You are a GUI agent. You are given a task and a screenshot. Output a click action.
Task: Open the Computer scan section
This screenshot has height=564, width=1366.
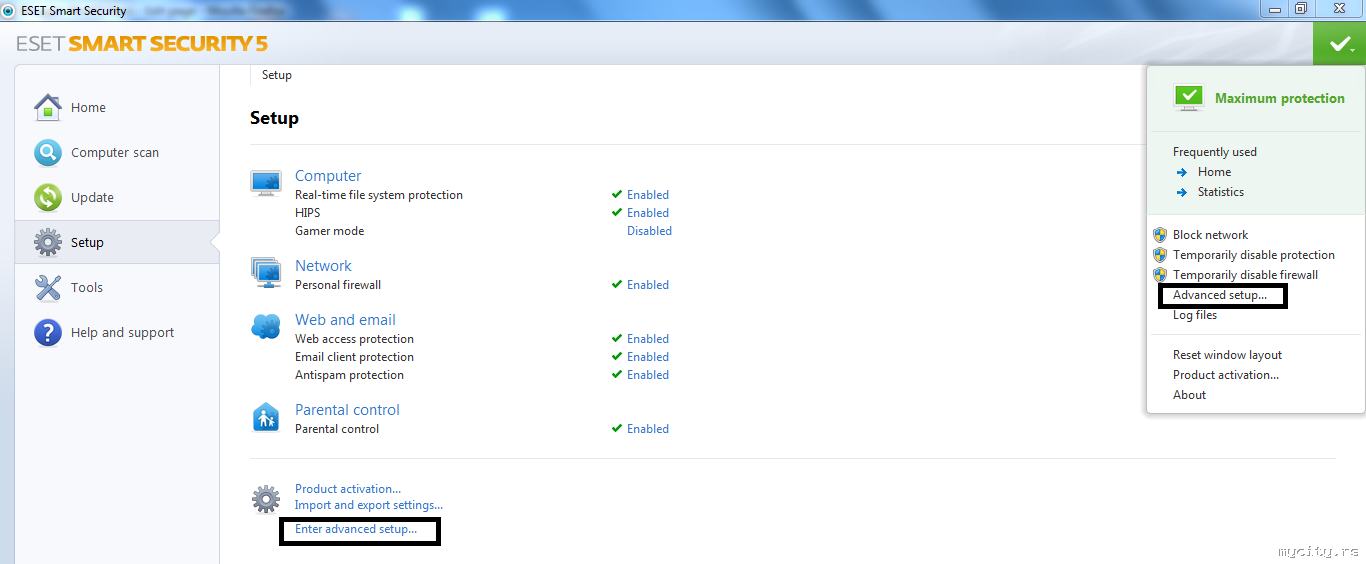[117, 152]
